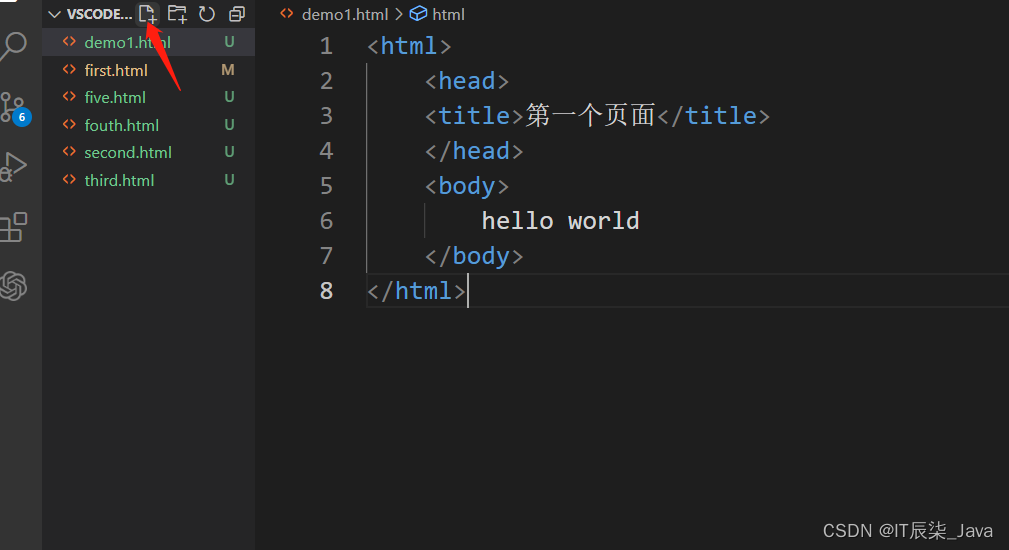Viewport: 1009px width, 550px height.
Task: Open the Extensions view
Action: (14, 227)
